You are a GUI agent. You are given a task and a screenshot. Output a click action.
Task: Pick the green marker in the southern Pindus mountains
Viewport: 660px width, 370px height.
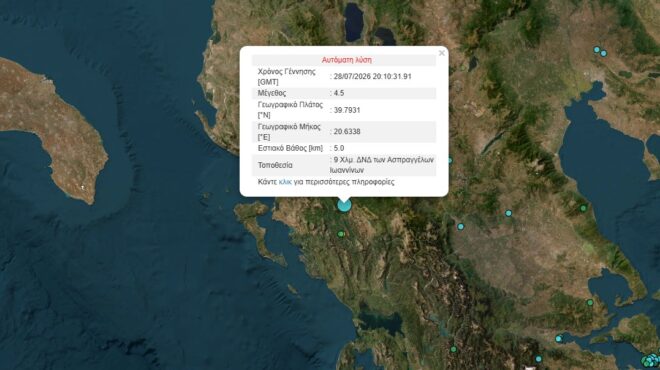point(453,349)
